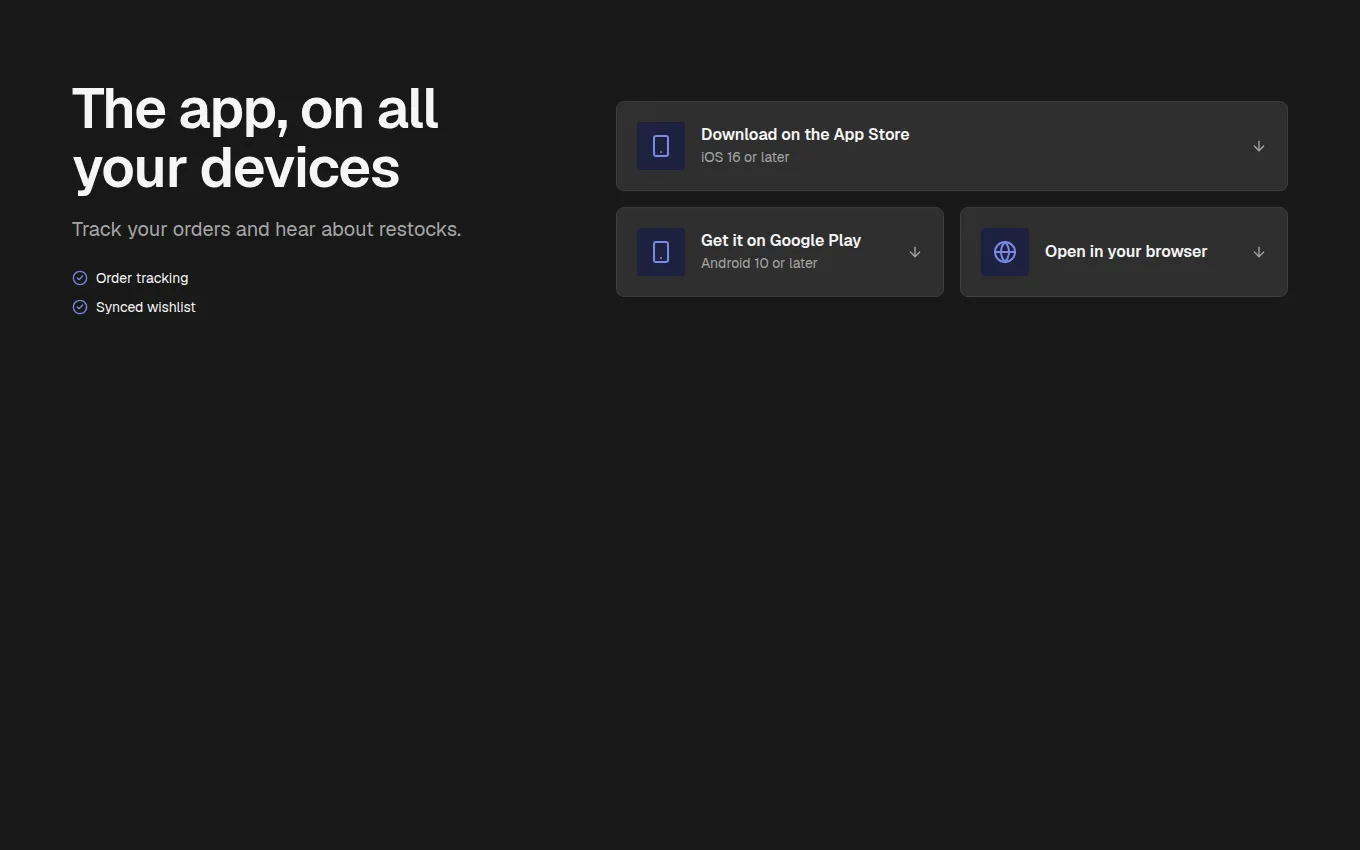Select Download on the App Store

click(952, 146)
